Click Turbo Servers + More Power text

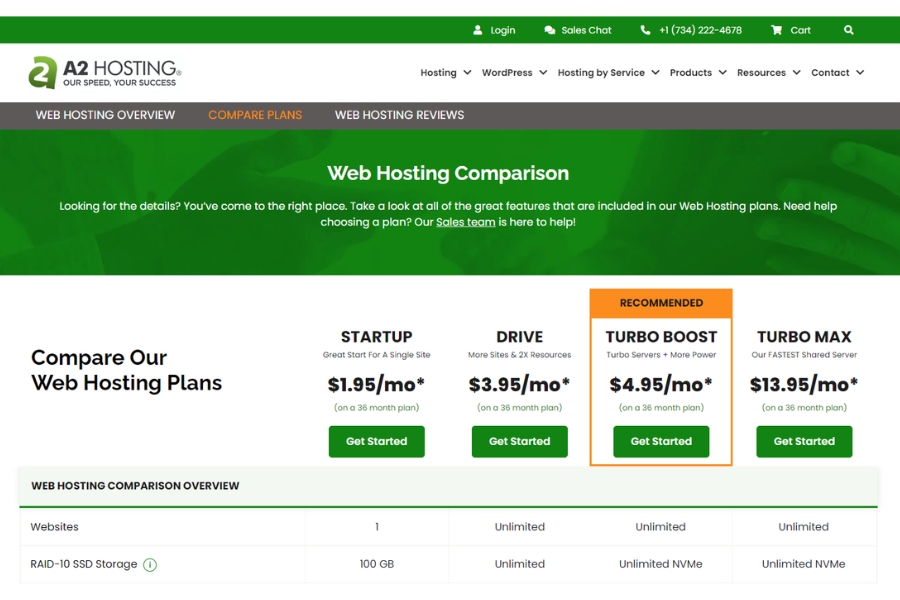pos(661,355)
